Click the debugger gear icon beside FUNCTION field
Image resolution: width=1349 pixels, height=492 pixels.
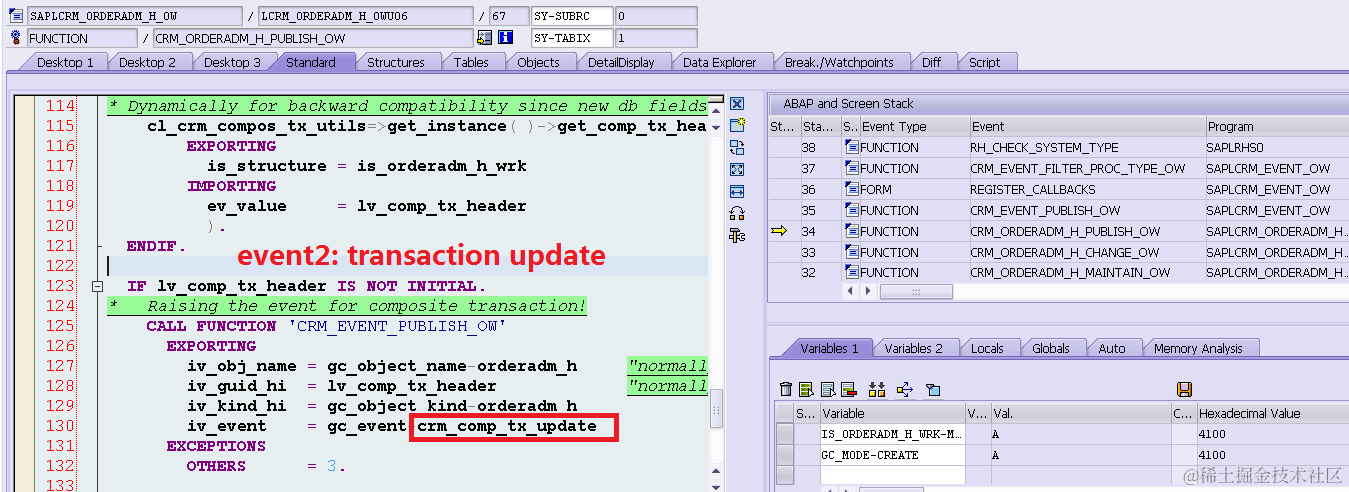point(15,37)
